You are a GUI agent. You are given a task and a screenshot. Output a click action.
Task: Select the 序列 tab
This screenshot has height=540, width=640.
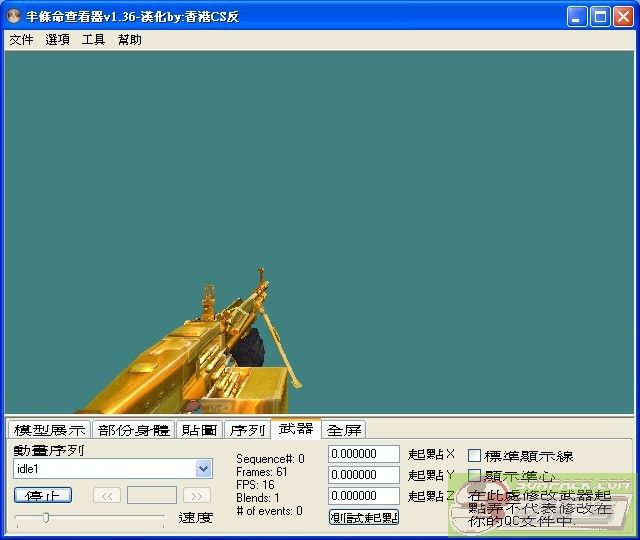tap(246, 430)
